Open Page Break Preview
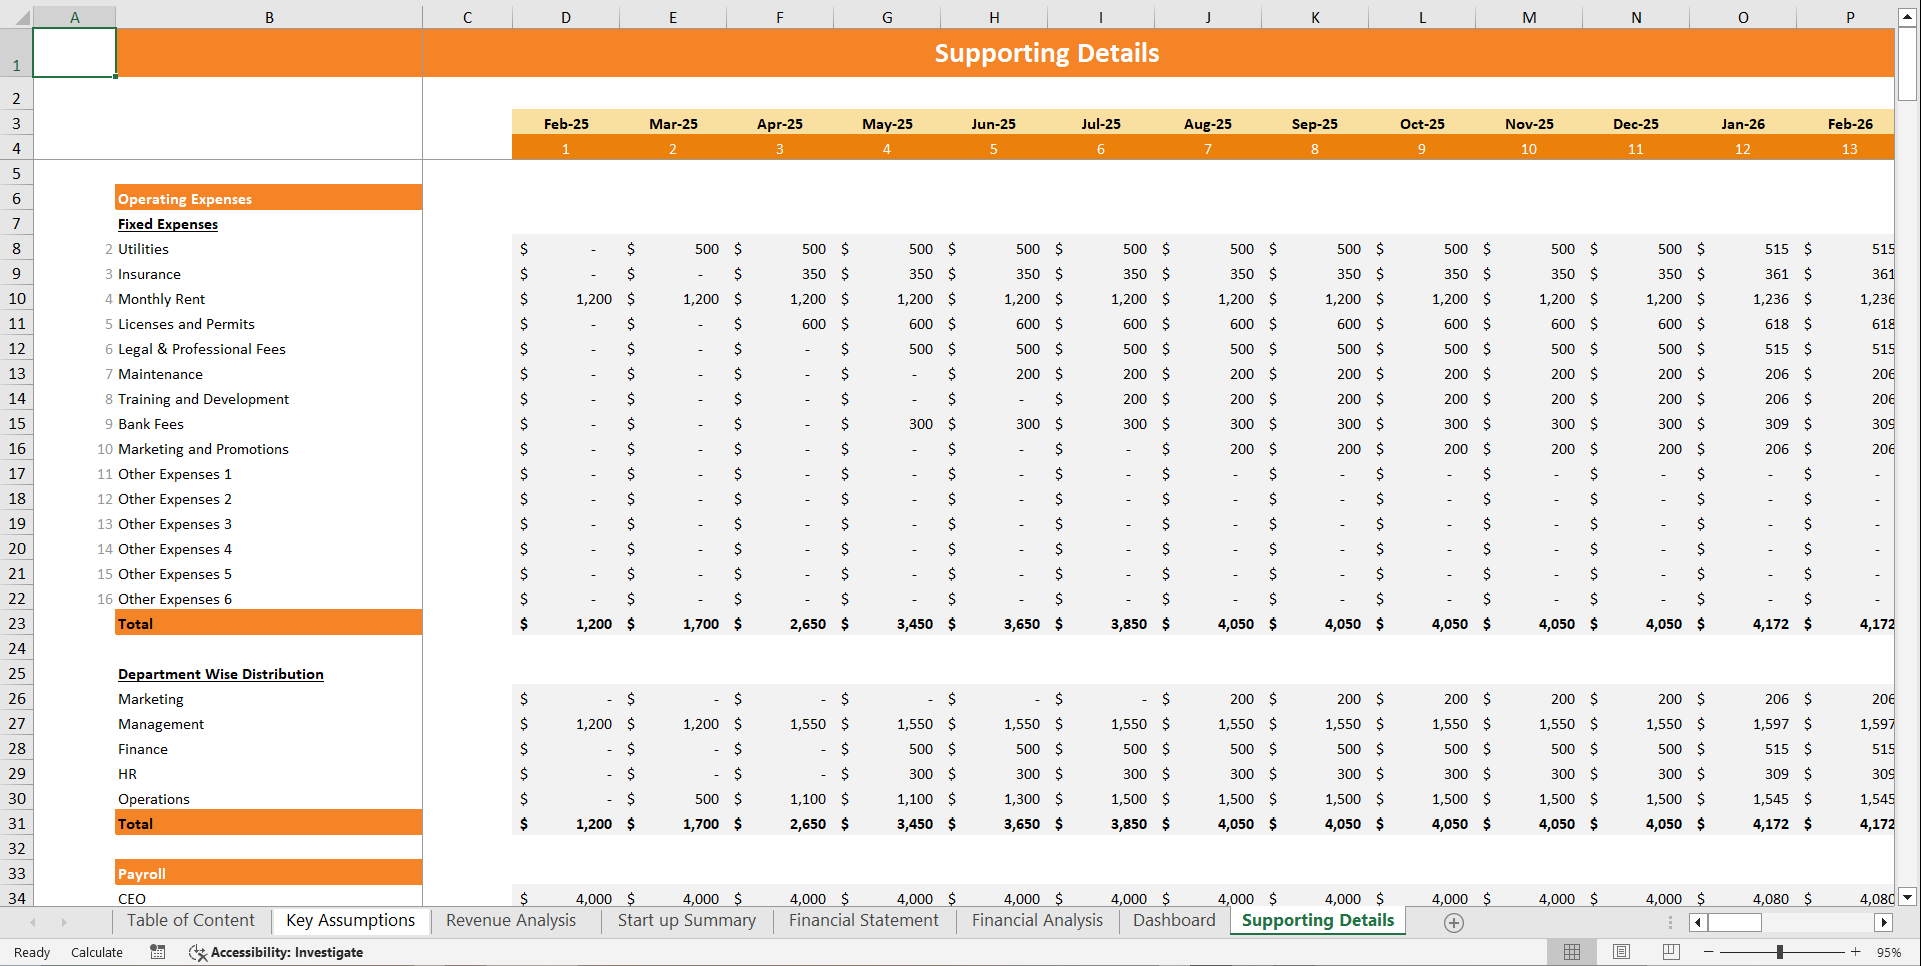The image size is (1921, 966). [1670, 952]
